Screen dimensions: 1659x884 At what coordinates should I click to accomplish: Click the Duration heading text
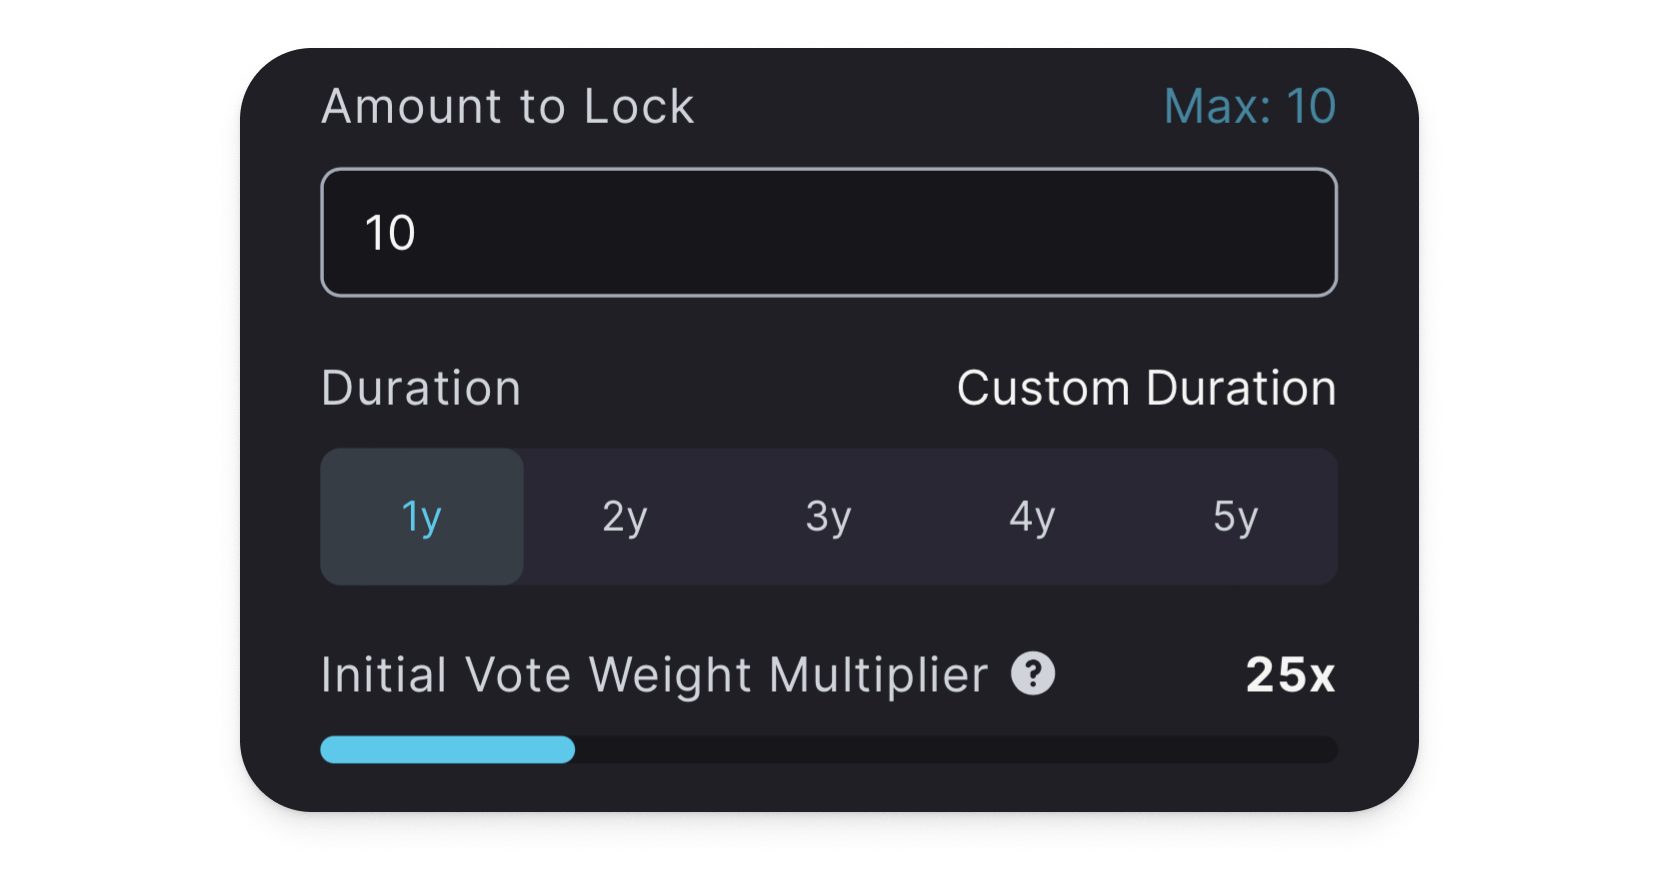tap(421, 388)
